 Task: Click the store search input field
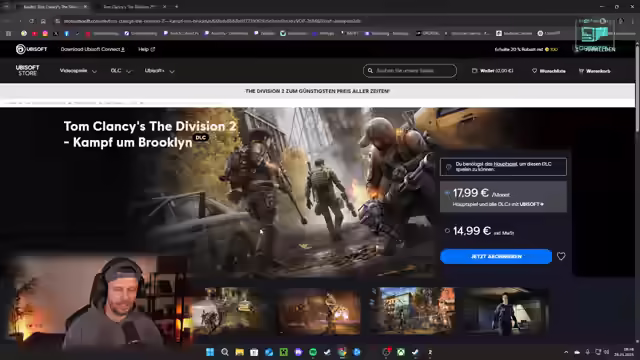click(410, 71)
